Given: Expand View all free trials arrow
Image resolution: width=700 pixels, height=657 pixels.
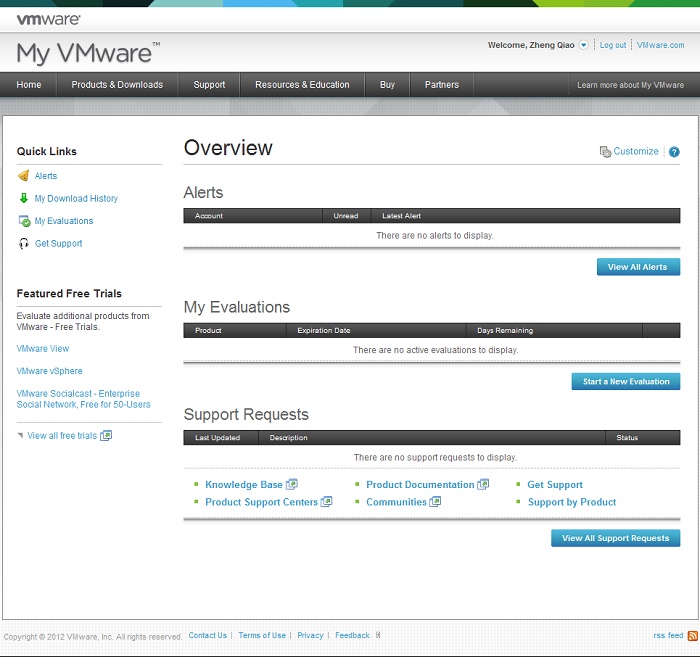Looking at the screenshot, I should (x=20, y=435).
